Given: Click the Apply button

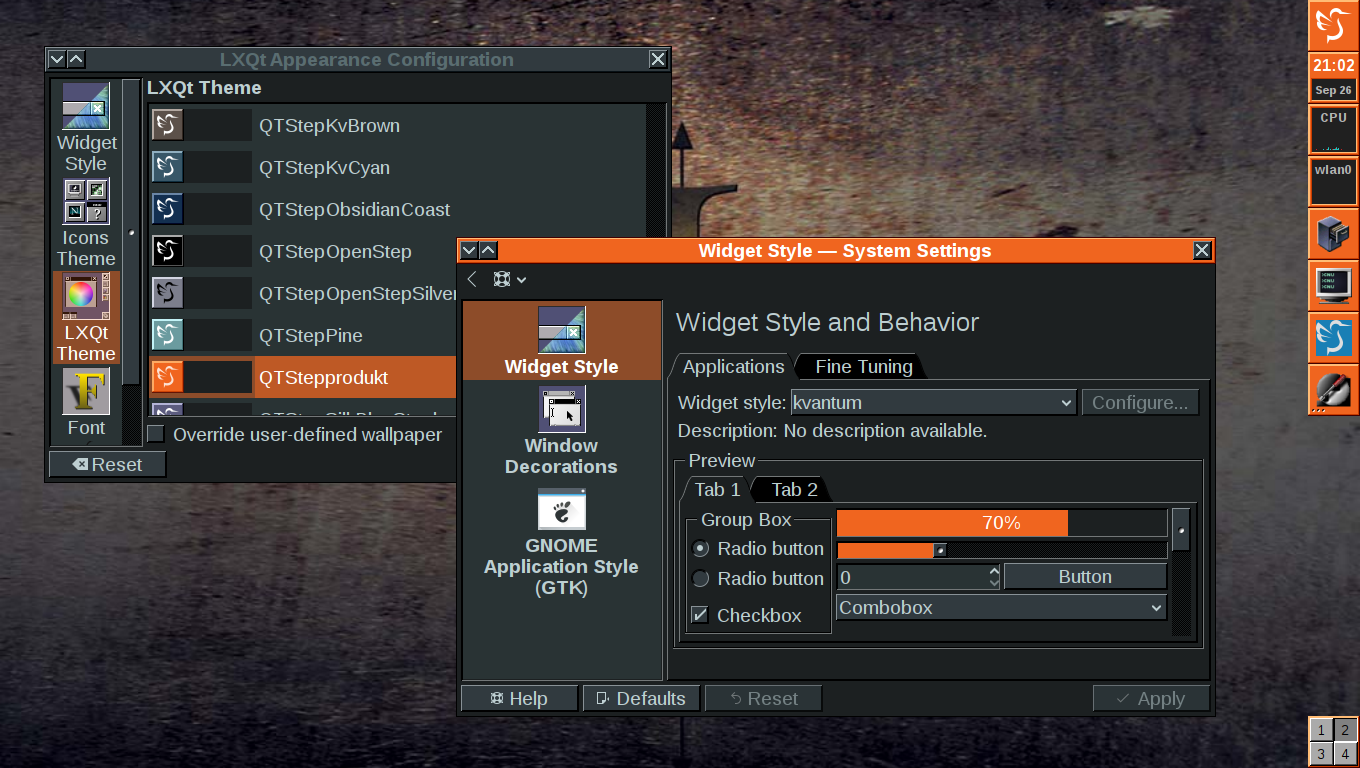Looking at the screenshot, I should [1151, 698].
